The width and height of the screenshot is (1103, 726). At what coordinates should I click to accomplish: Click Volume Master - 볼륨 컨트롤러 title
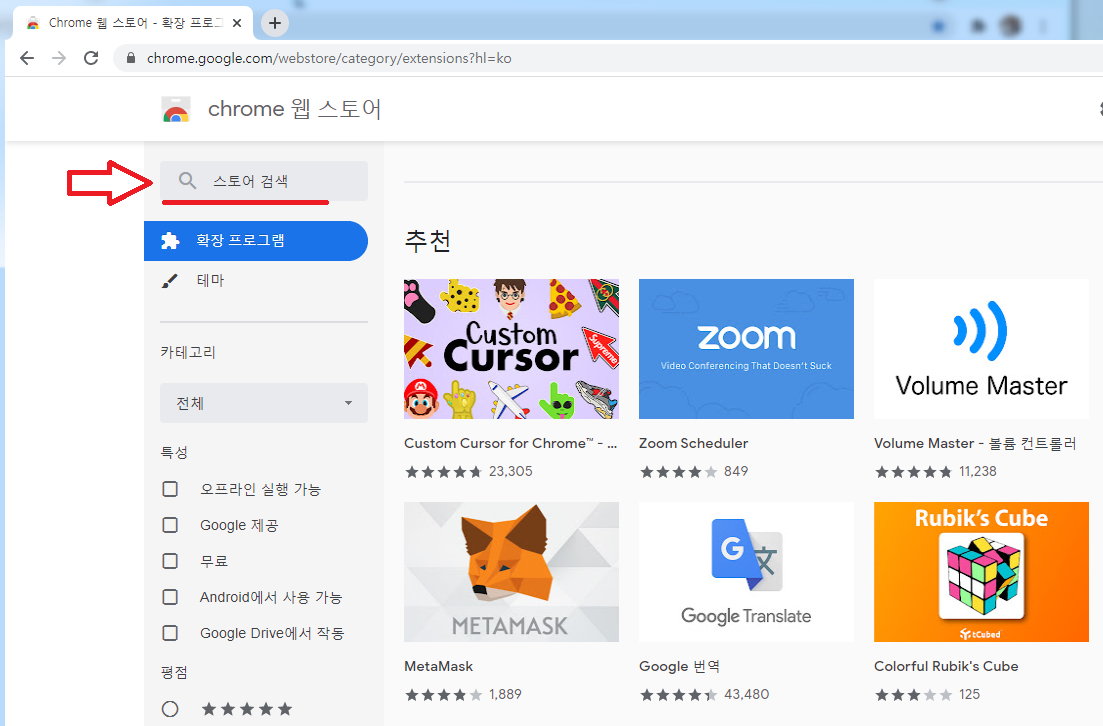point(975,443)
